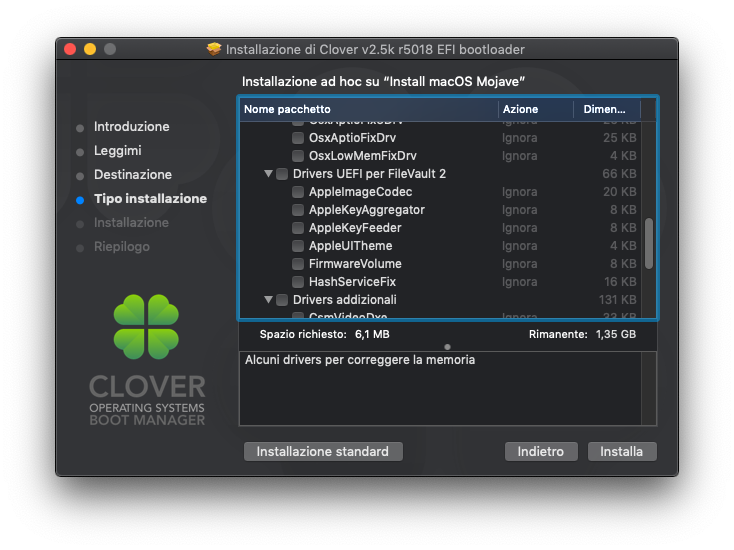This screenshot has width=734, height=550.
Task: Click the Nome pacchetto column header
Action: [368, 109]
